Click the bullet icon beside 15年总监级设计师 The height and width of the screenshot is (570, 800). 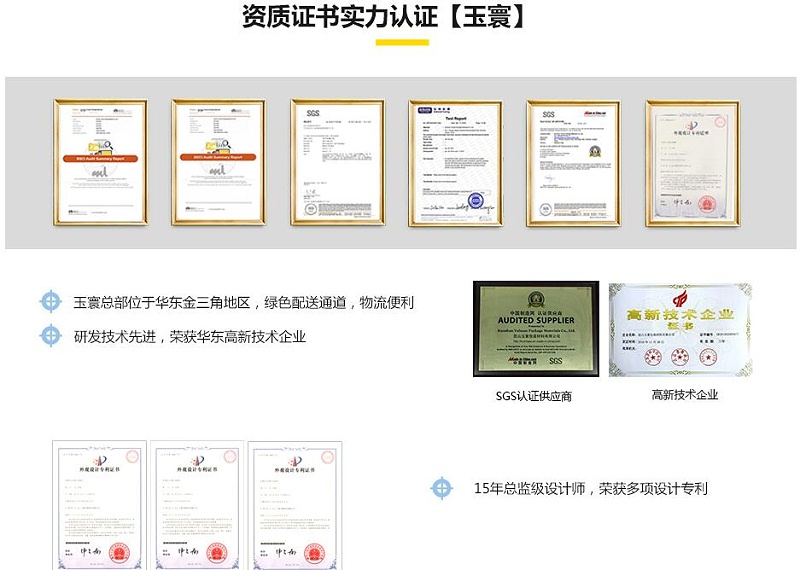click(441, 488)
